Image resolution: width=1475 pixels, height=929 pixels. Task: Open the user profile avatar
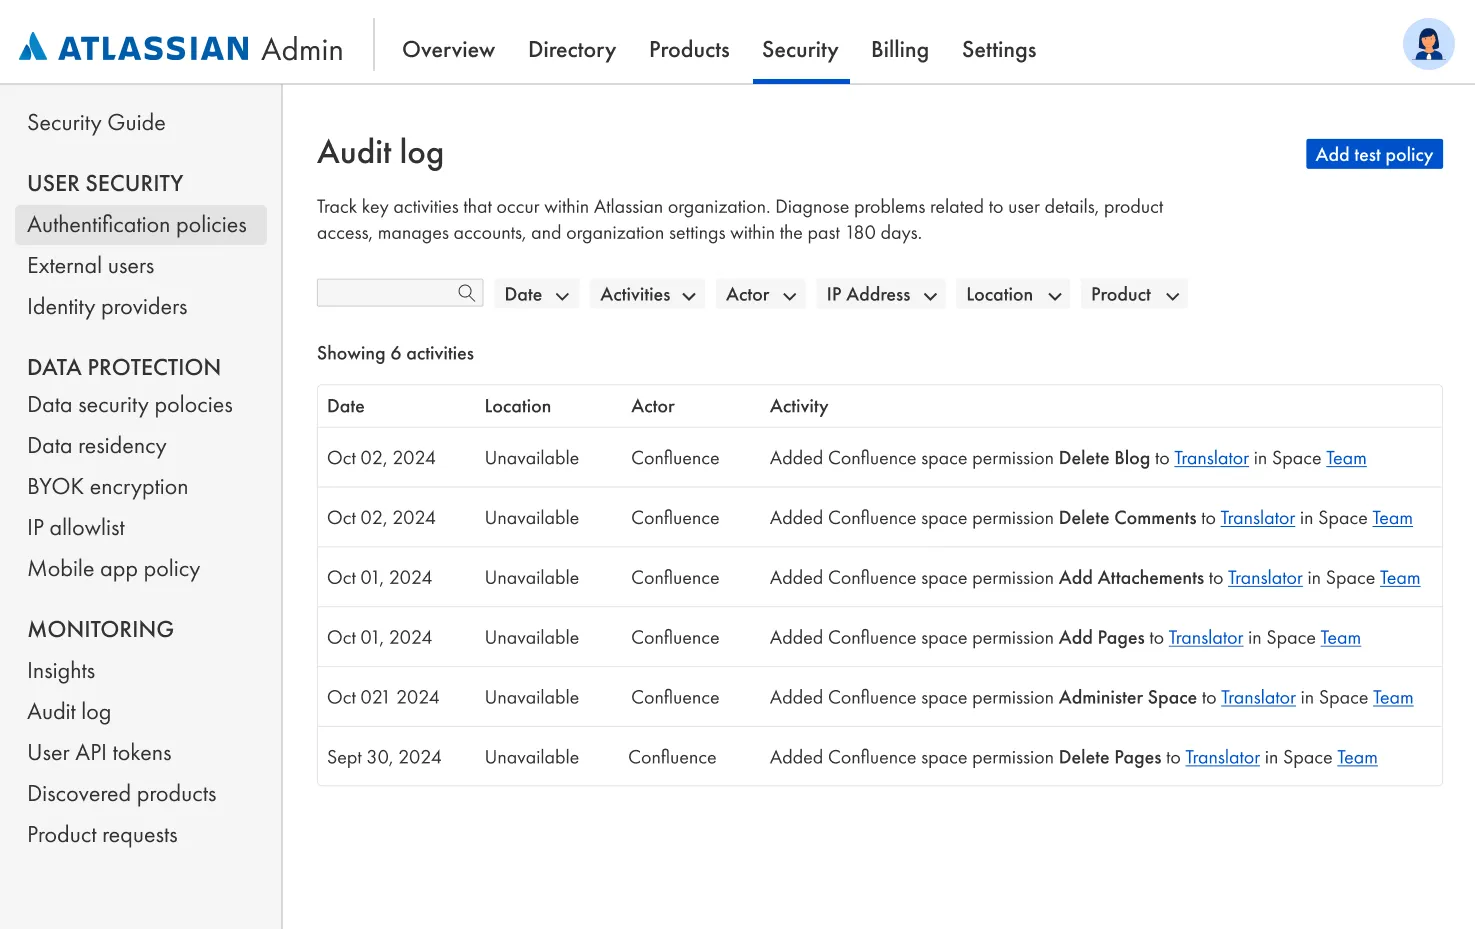(1428, 44)
